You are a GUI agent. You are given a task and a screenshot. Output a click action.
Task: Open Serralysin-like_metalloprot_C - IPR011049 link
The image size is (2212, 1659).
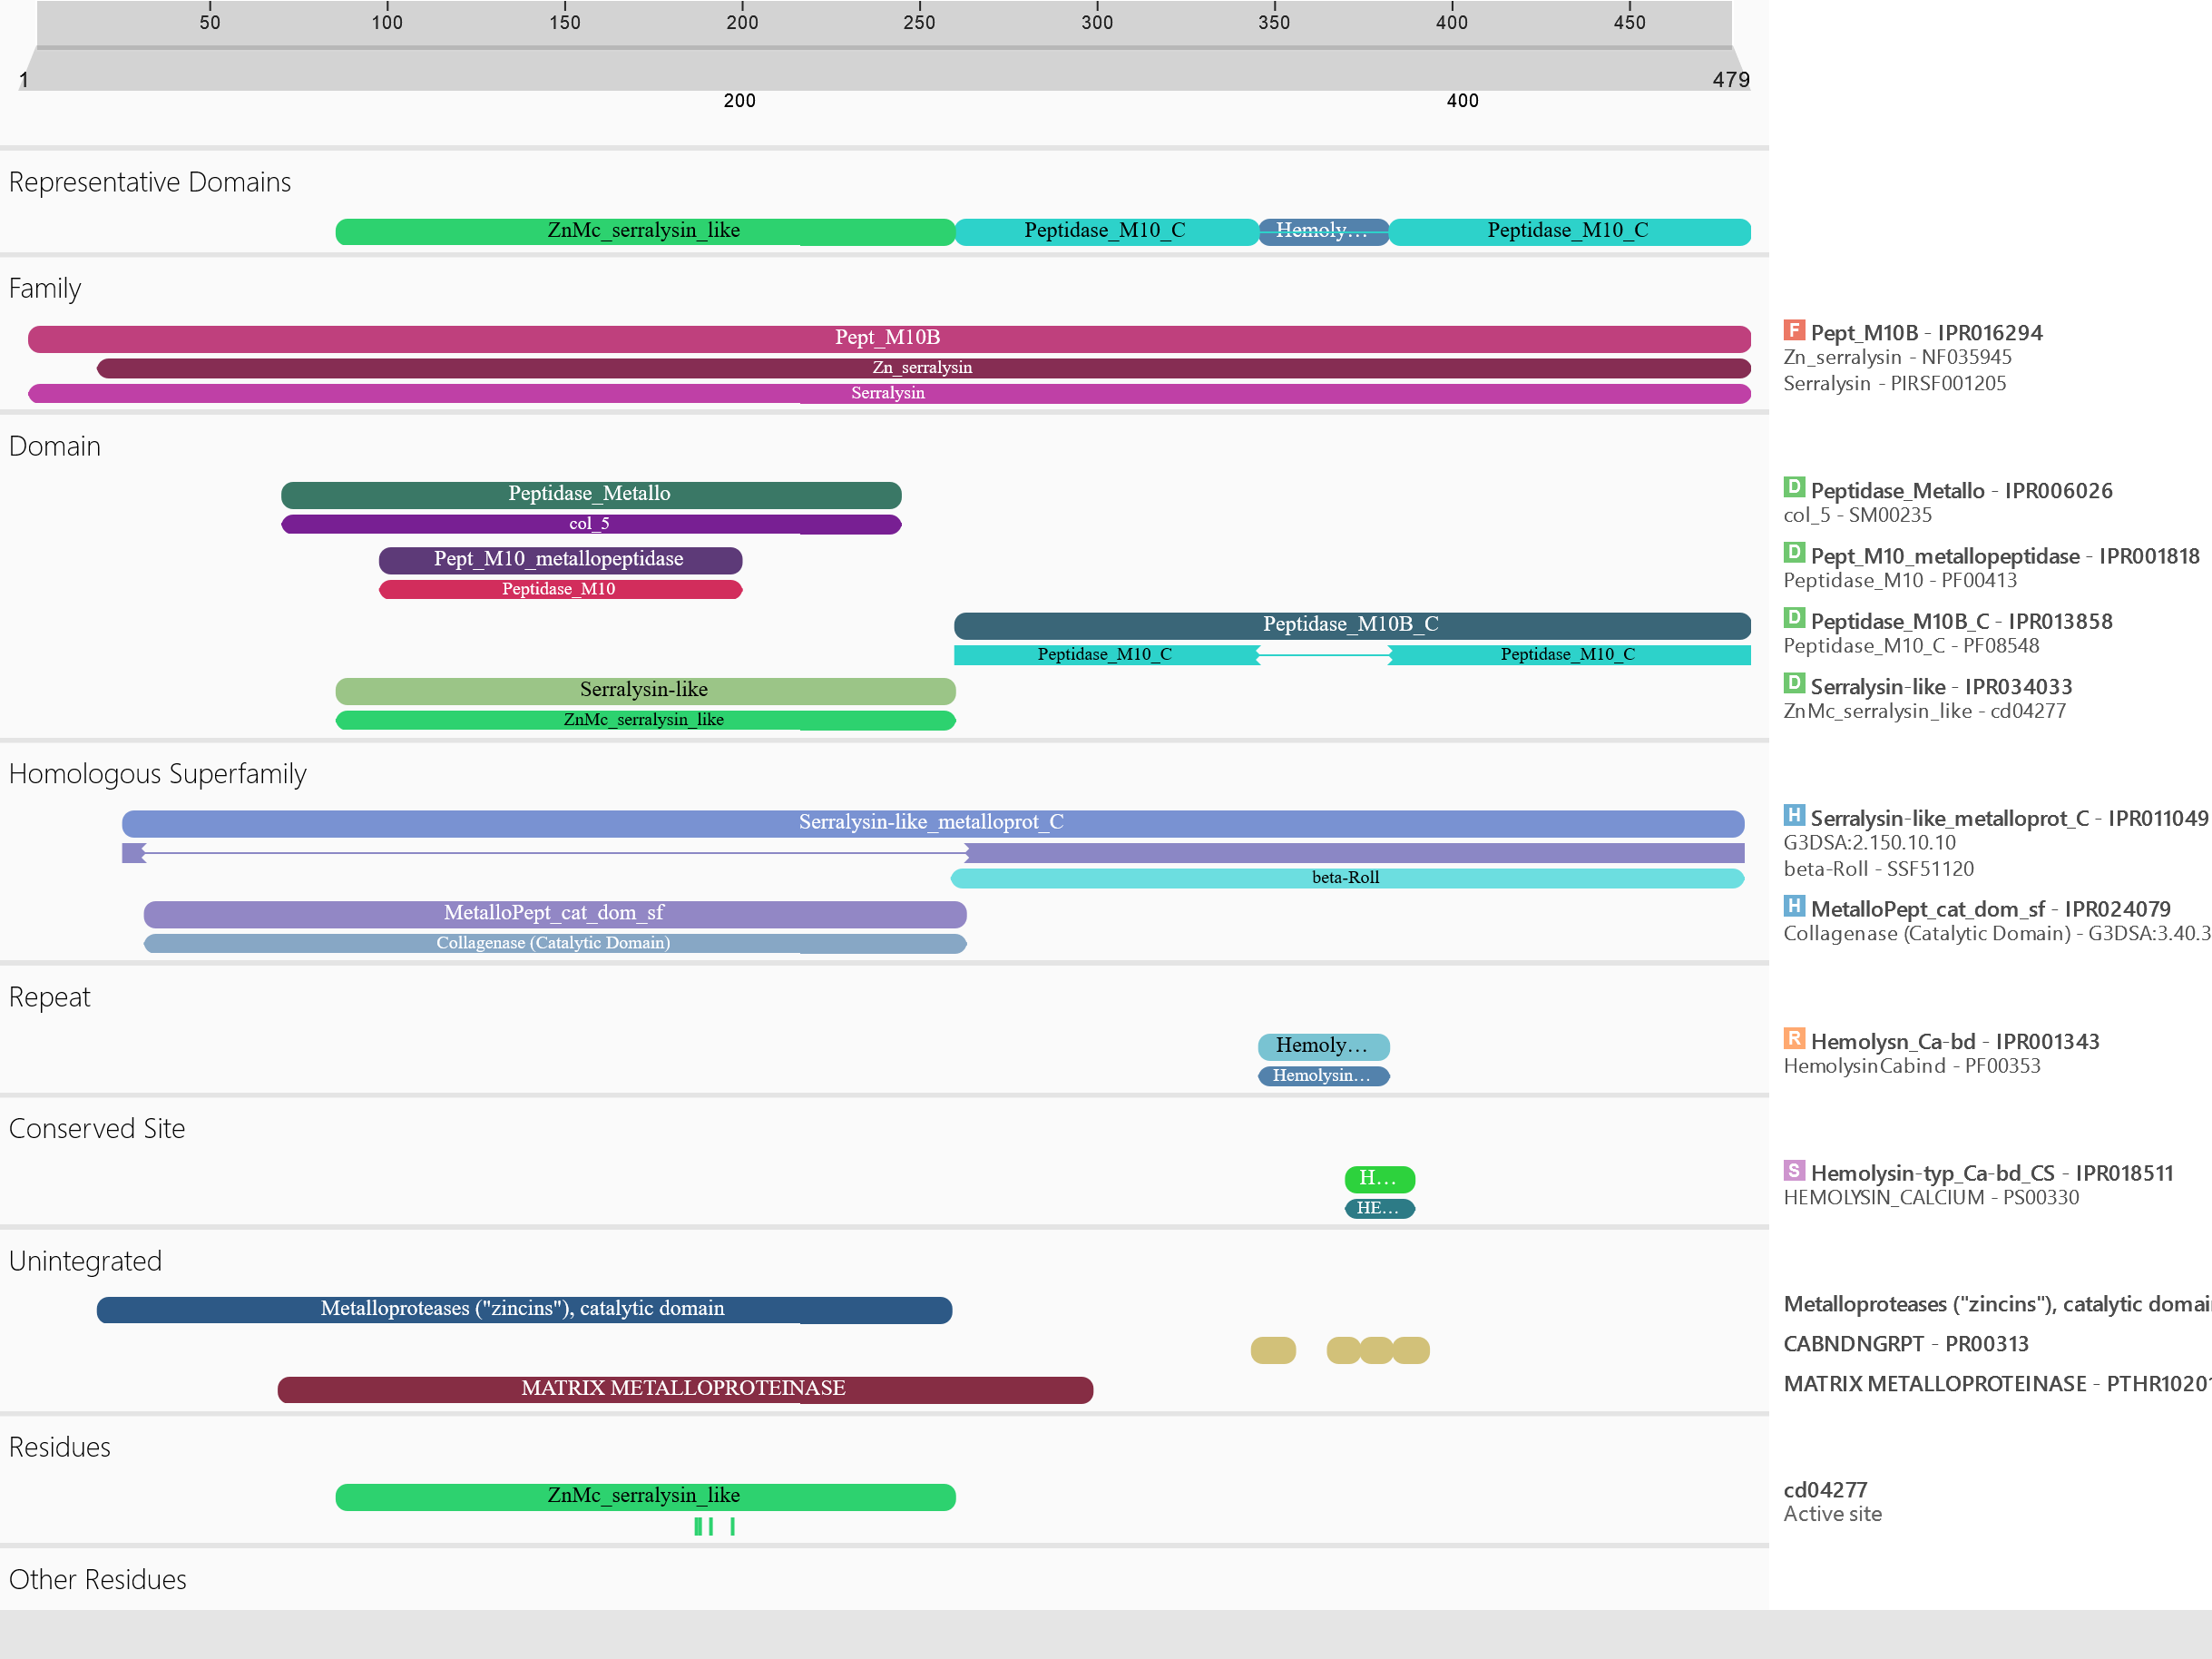click(x=2009, y=819)
